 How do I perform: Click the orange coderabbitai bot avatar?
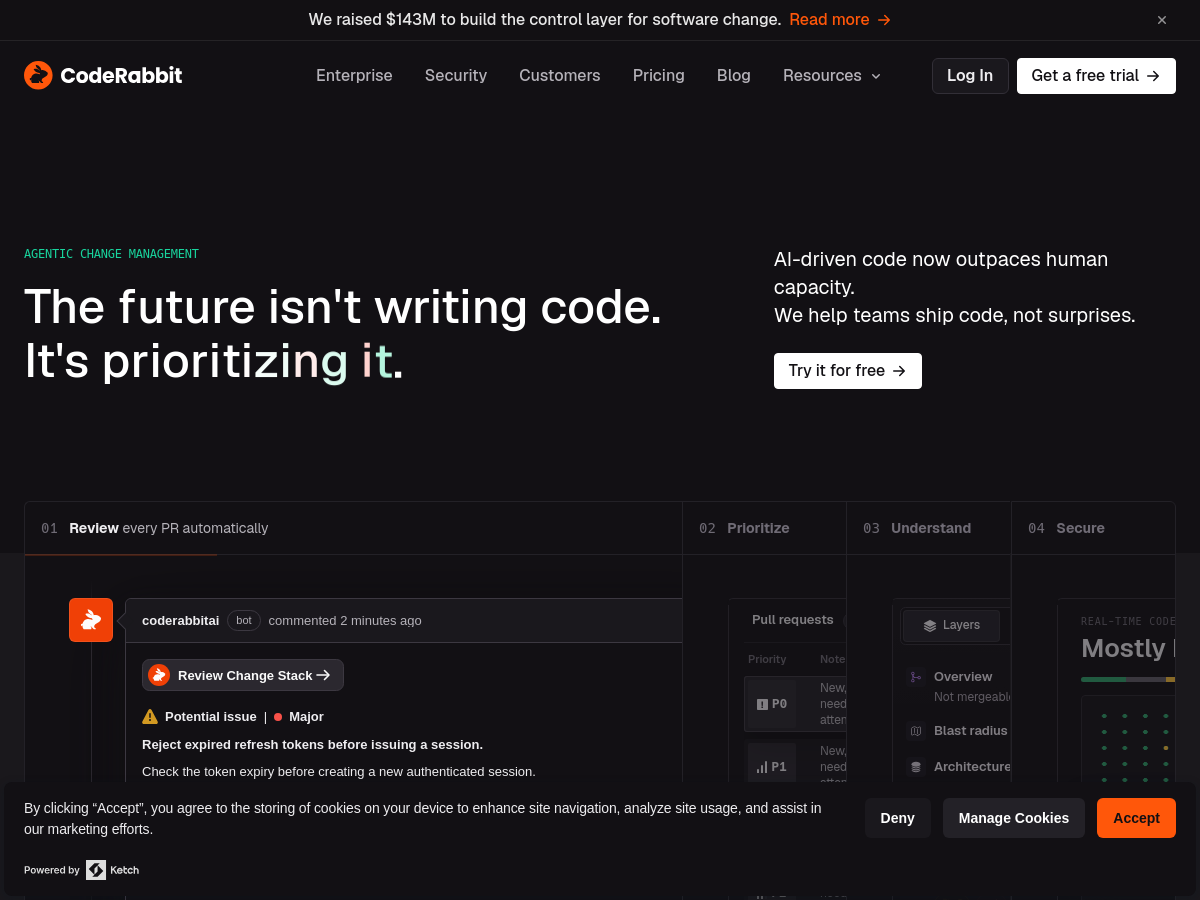point(91,620)
